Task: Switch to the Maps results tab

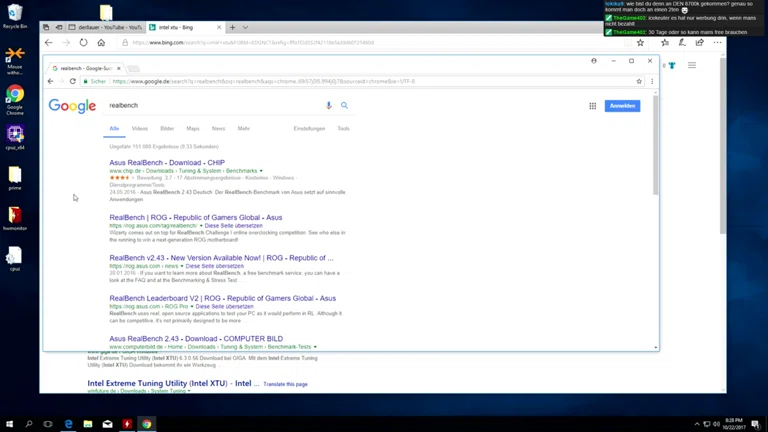Action: point(192,128)
